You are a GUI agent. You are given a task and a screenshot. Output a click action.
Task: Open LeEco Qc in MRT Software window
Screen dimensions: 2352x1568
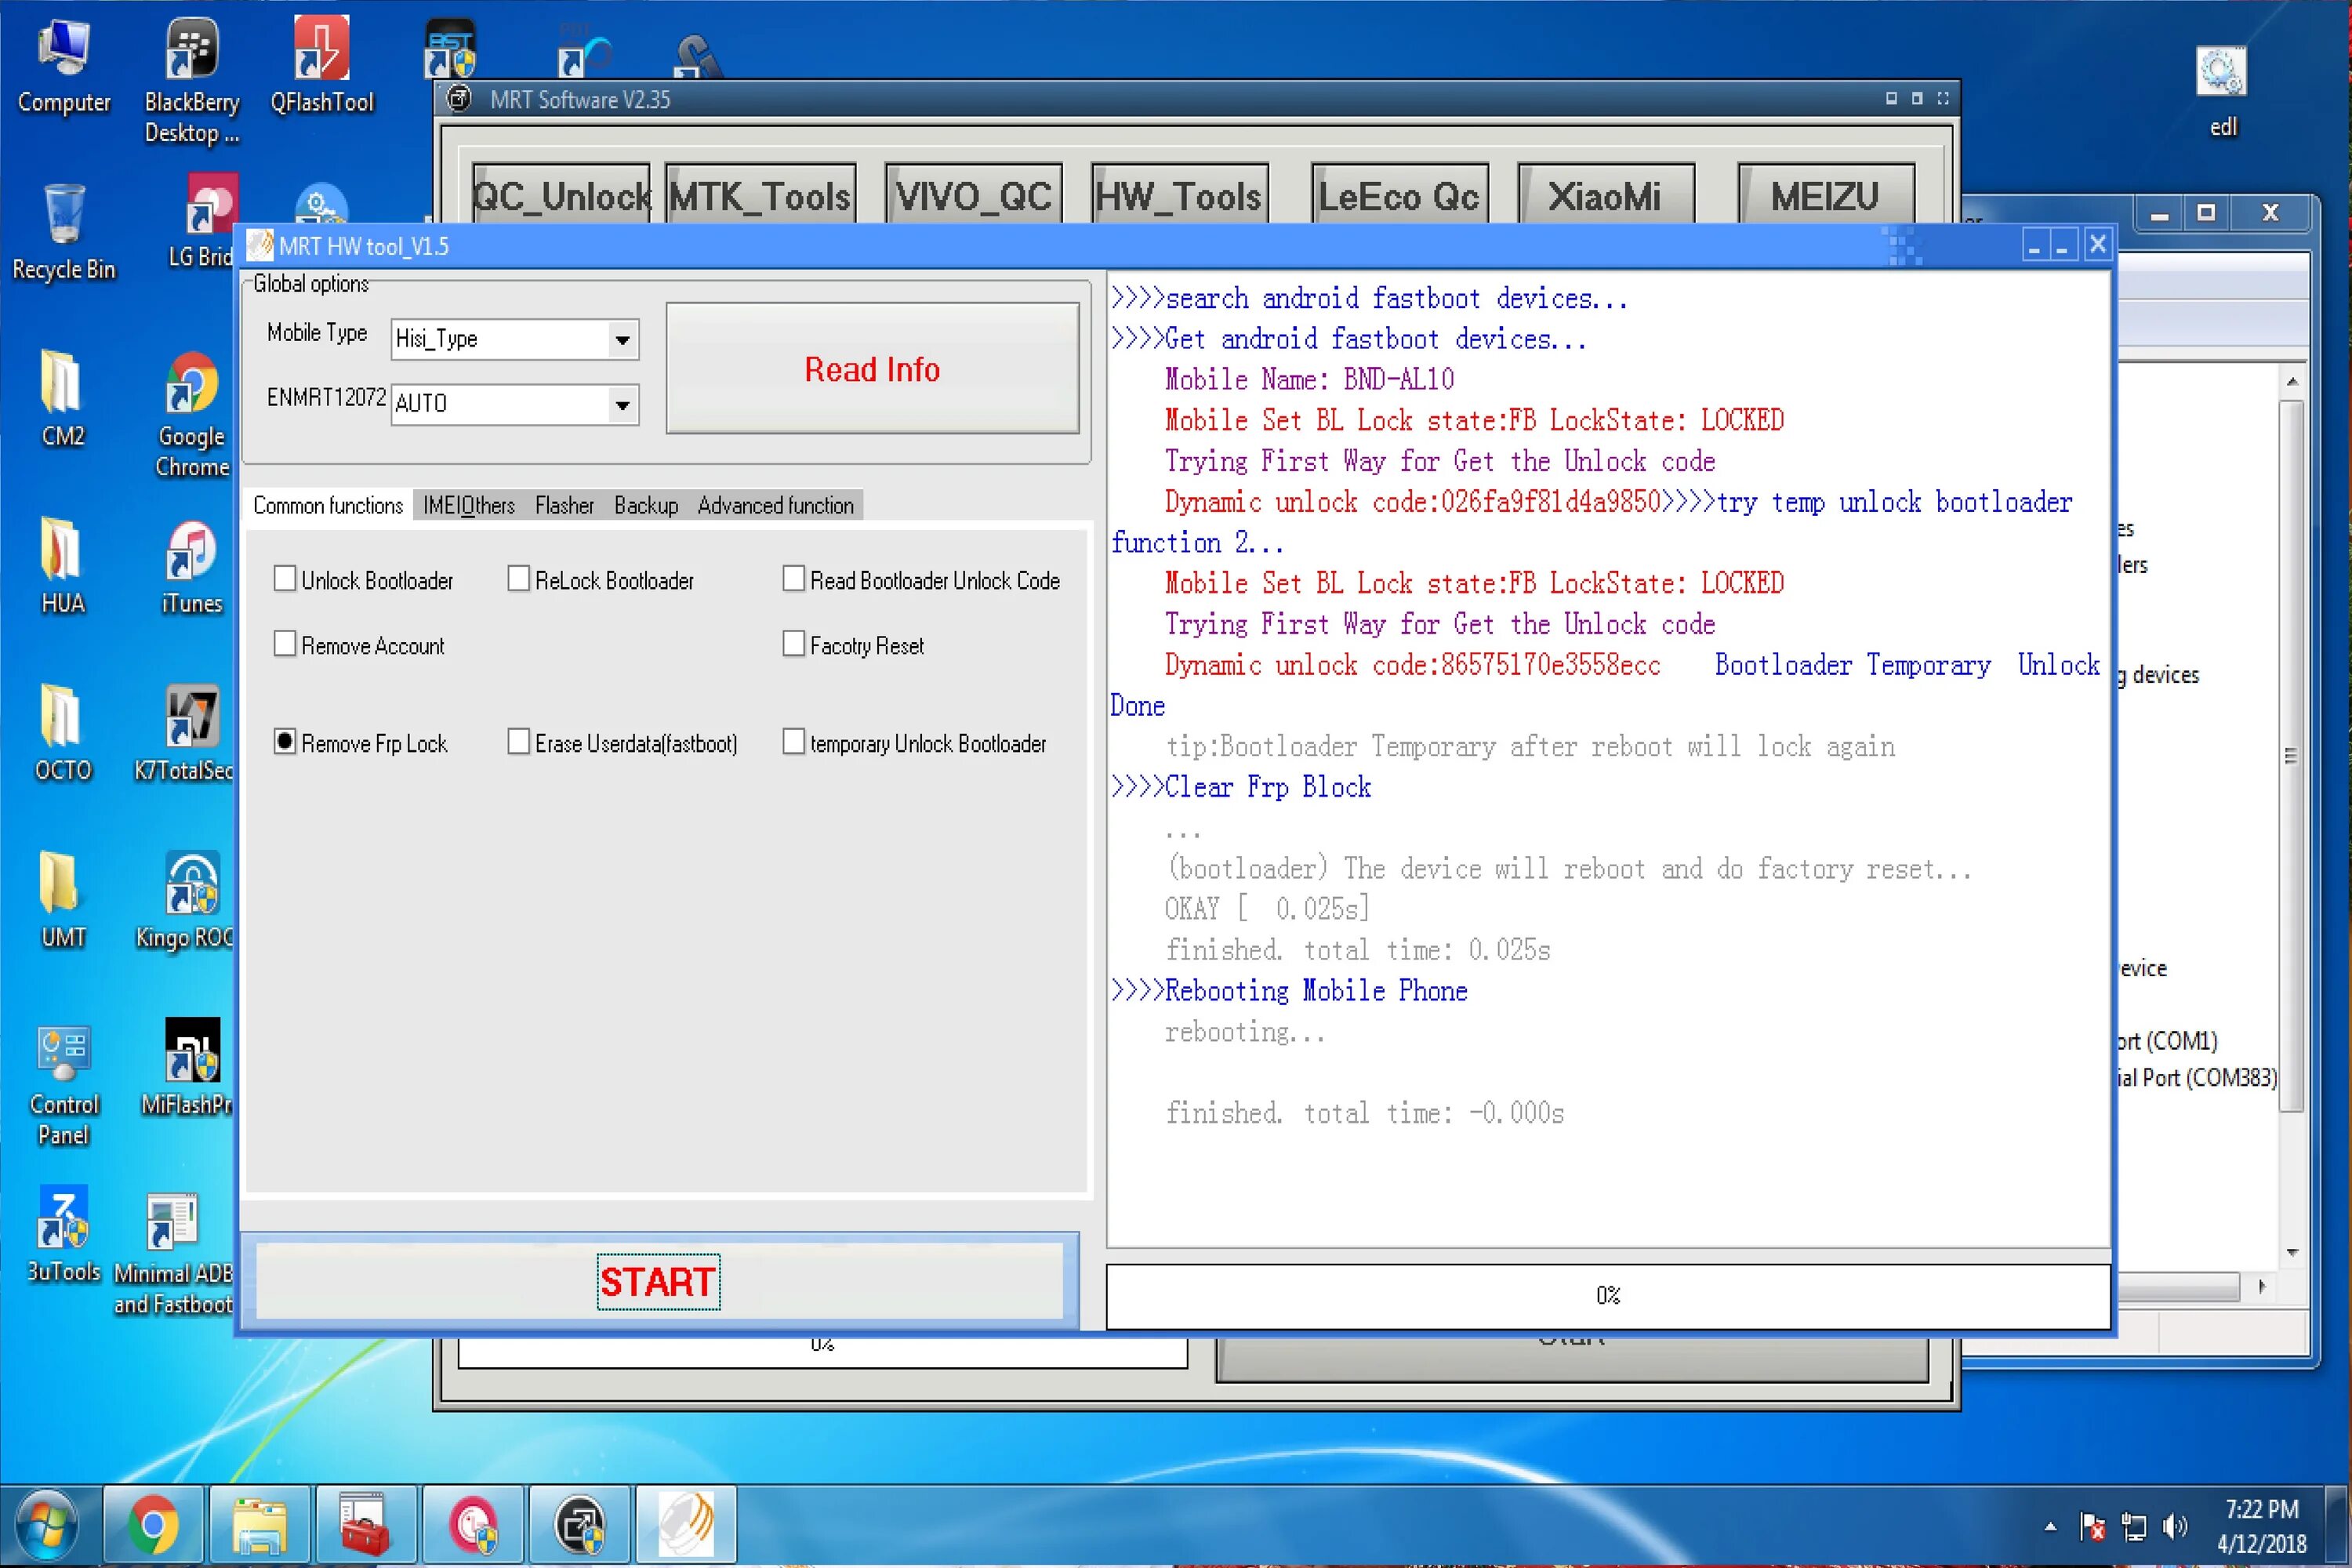tap(1400, 195)
